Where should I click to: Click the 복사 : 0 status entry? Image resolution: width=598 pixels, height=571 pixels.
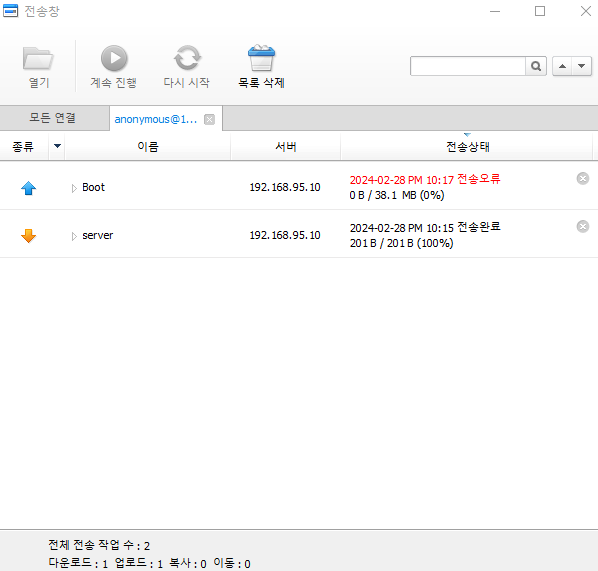click(188, 563)
